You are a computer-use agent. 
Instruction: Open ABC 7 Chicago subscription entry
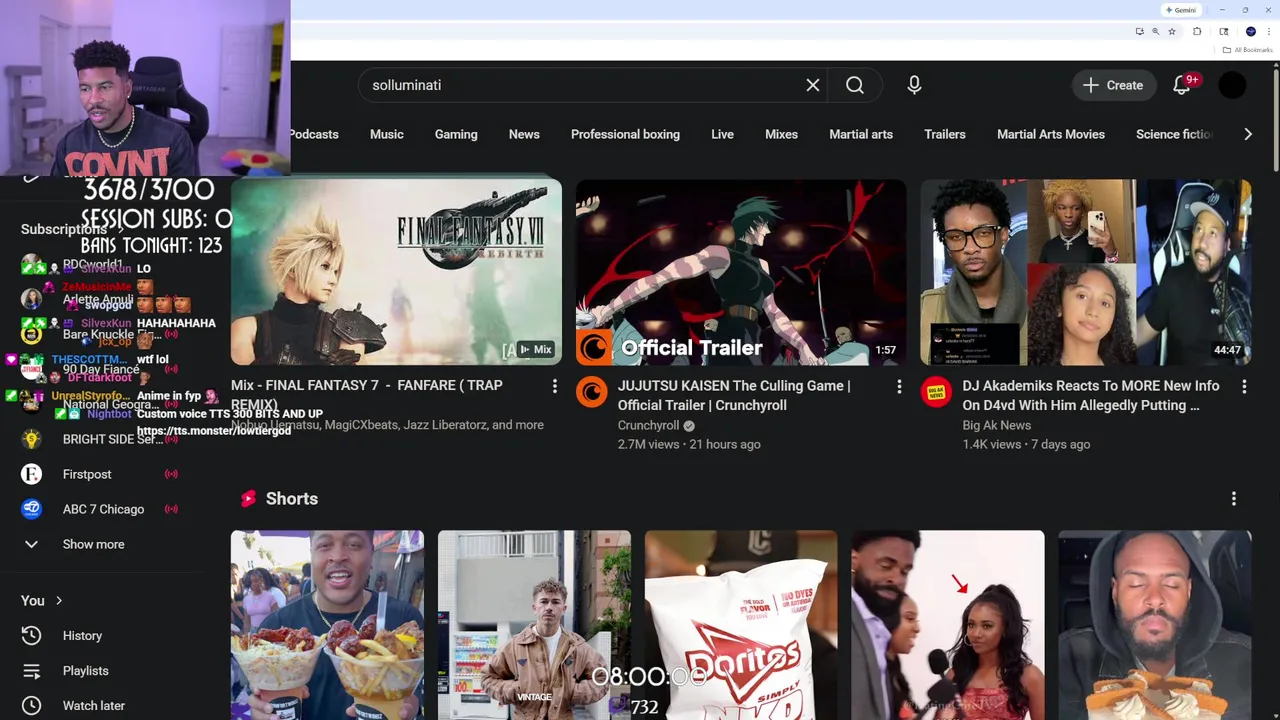tap(105, 509)
